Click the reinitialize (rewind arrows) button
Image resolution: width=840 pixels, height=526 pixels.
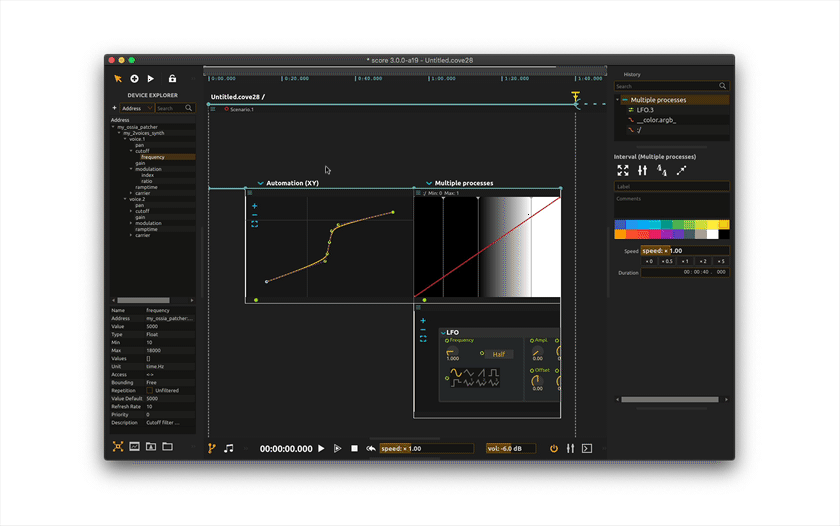(x=371, y=448)
